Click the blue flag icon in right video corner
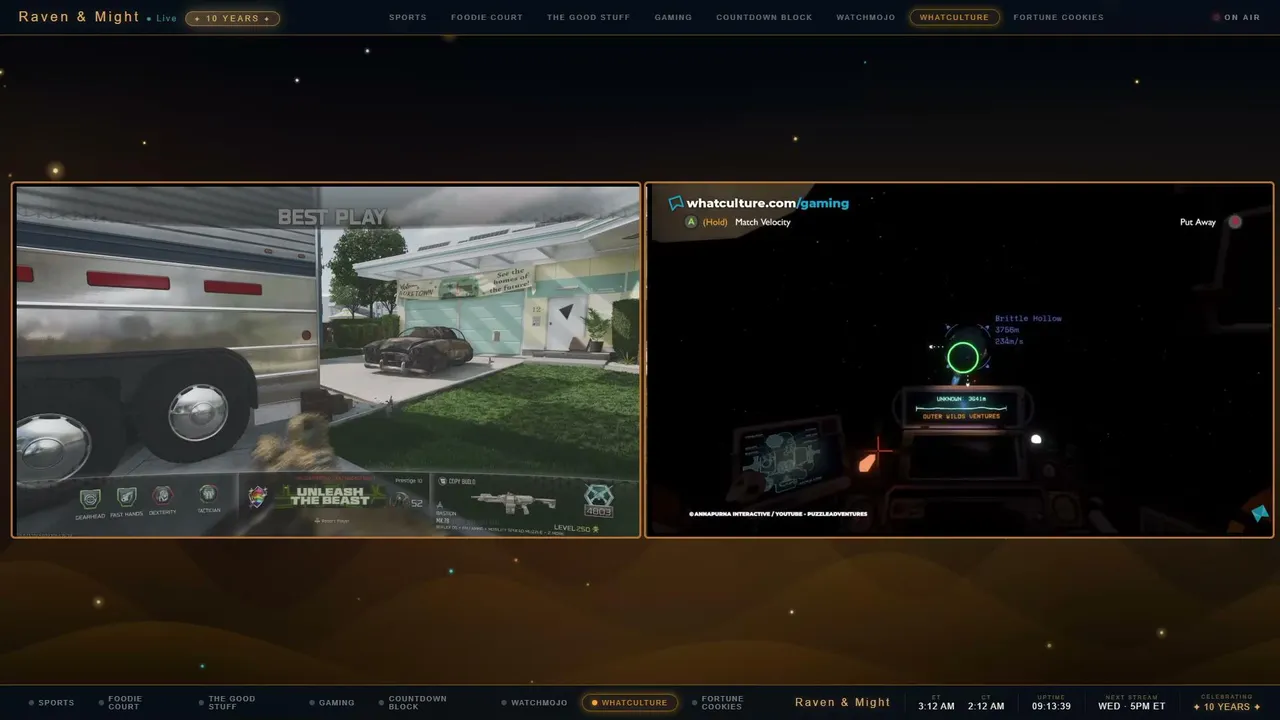 coord(1259,513)
